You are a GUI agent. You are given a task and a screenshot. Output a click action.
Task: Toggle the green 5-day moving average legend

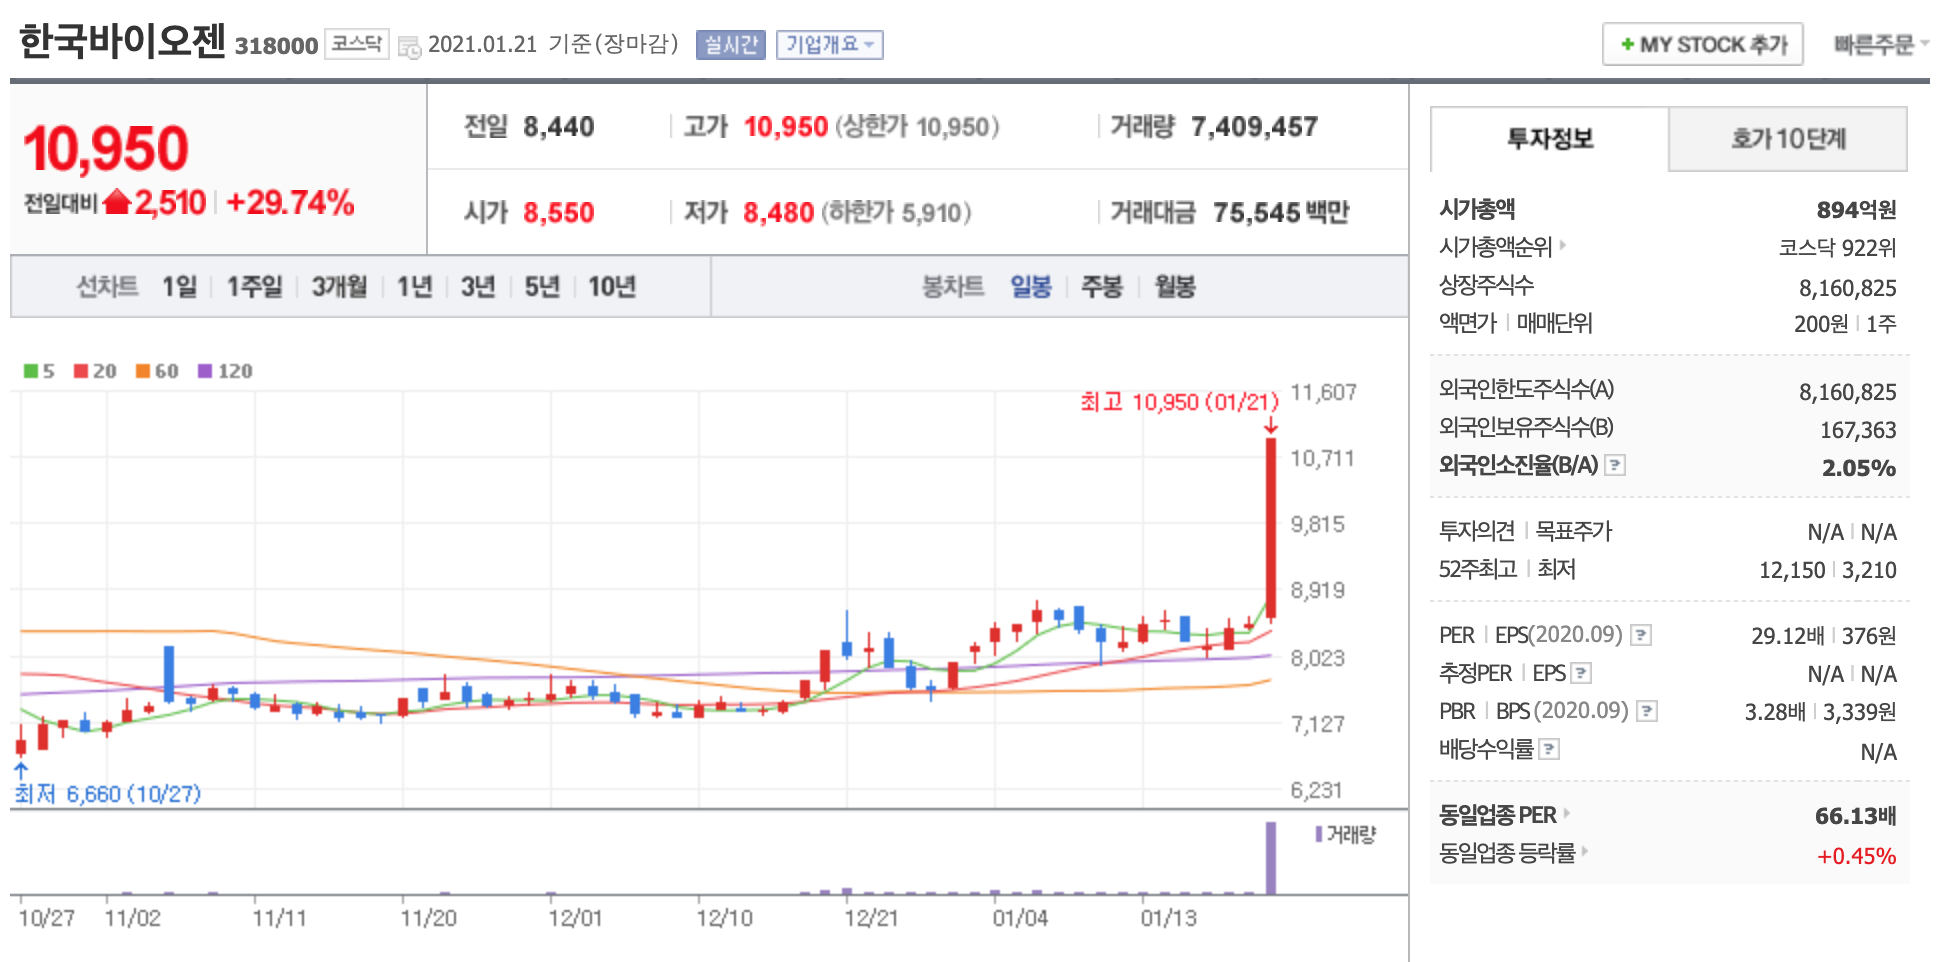click(30, 371)
